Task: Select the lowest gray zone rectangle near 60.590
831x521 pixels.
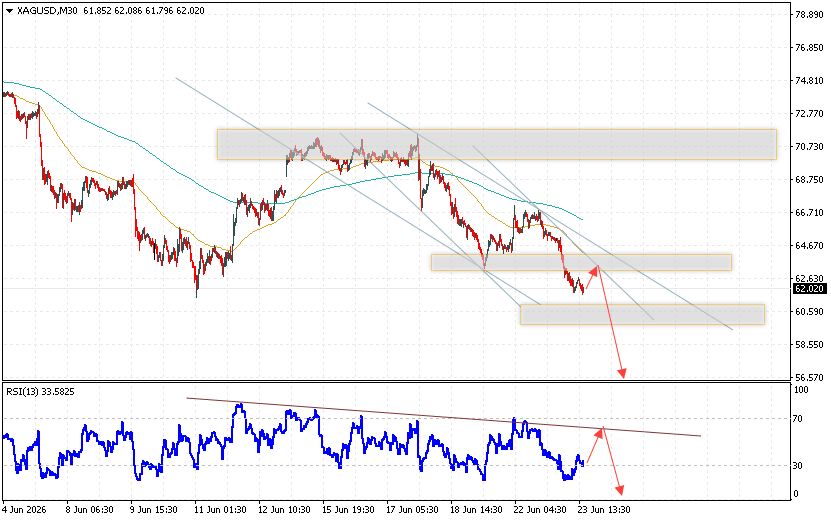Action: [642, 314]
